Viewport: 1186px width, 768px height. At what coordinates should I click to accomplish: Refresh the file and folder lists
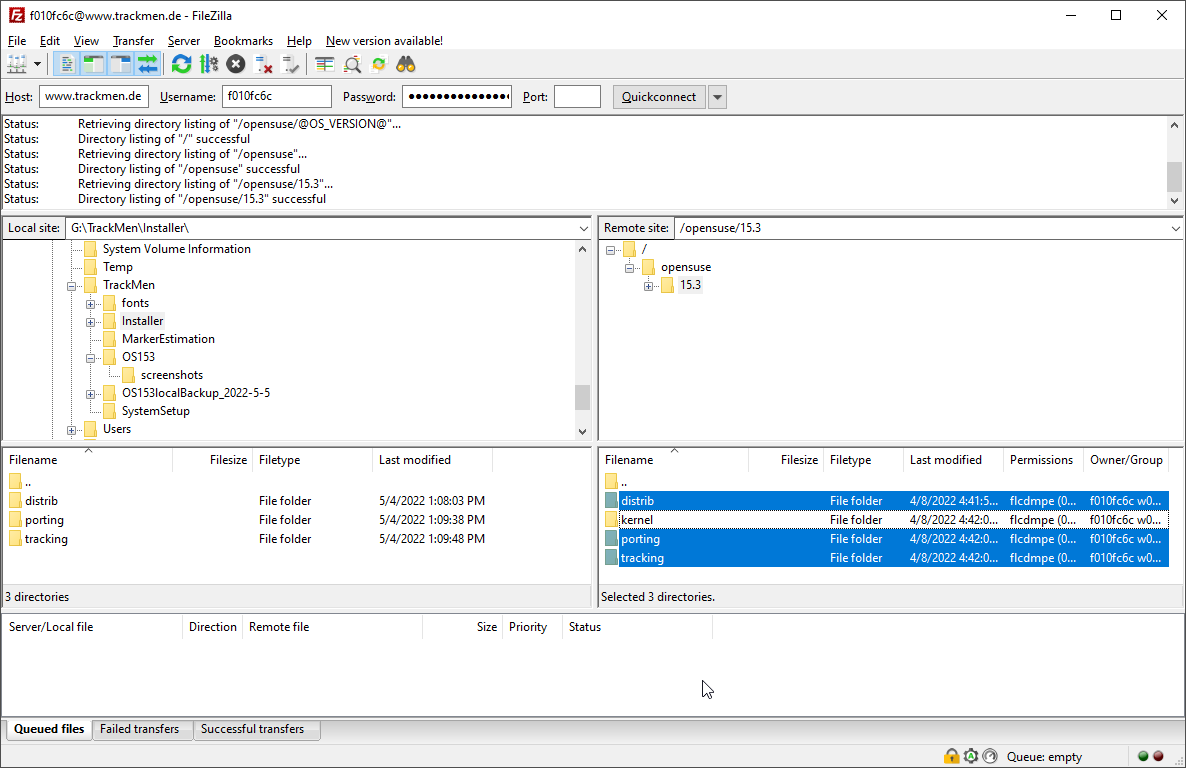(182, 62)
